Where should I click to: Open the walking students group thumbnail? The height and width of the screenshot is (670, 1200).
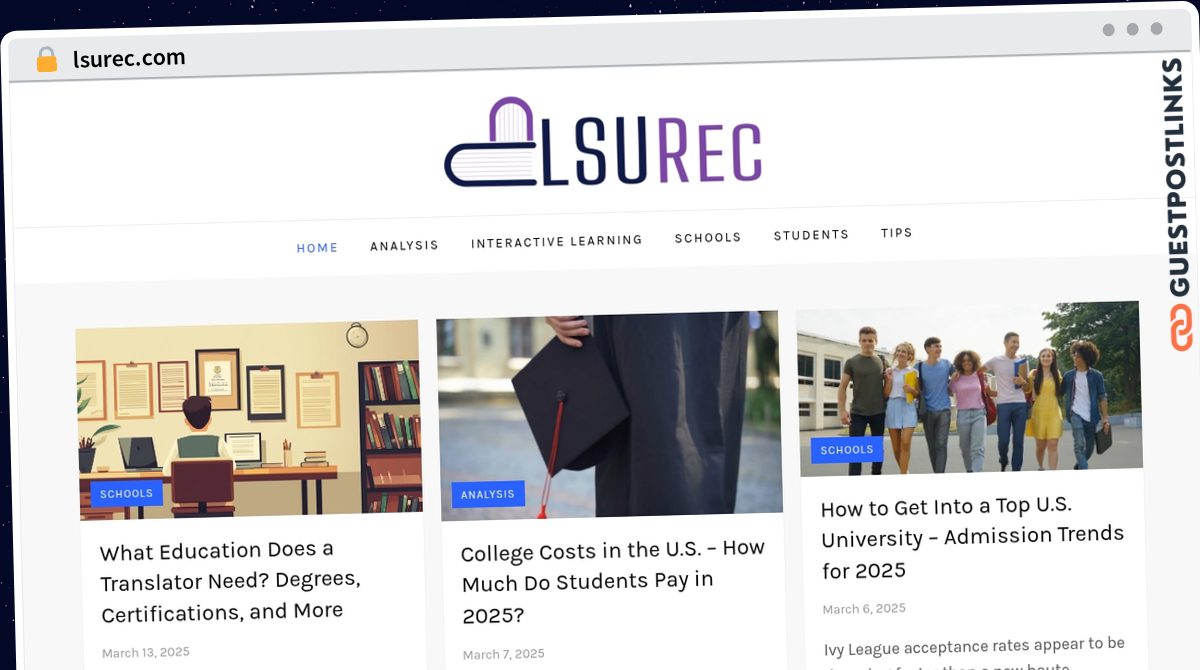(x=970, y=388)
